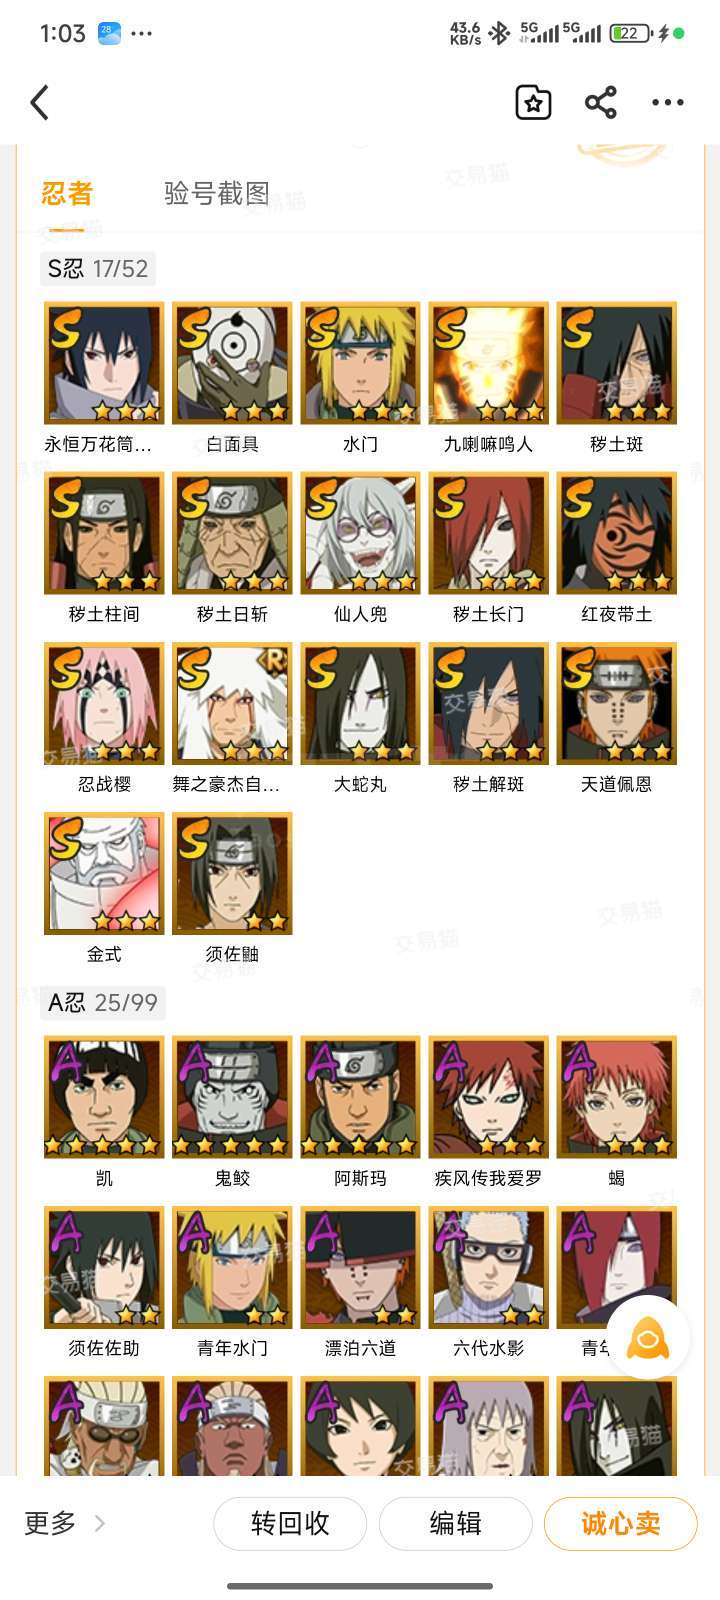This screenshot has width=720, height=1600.
Task: Click the 诚心卖 button
Action: tap(620, 1523)
